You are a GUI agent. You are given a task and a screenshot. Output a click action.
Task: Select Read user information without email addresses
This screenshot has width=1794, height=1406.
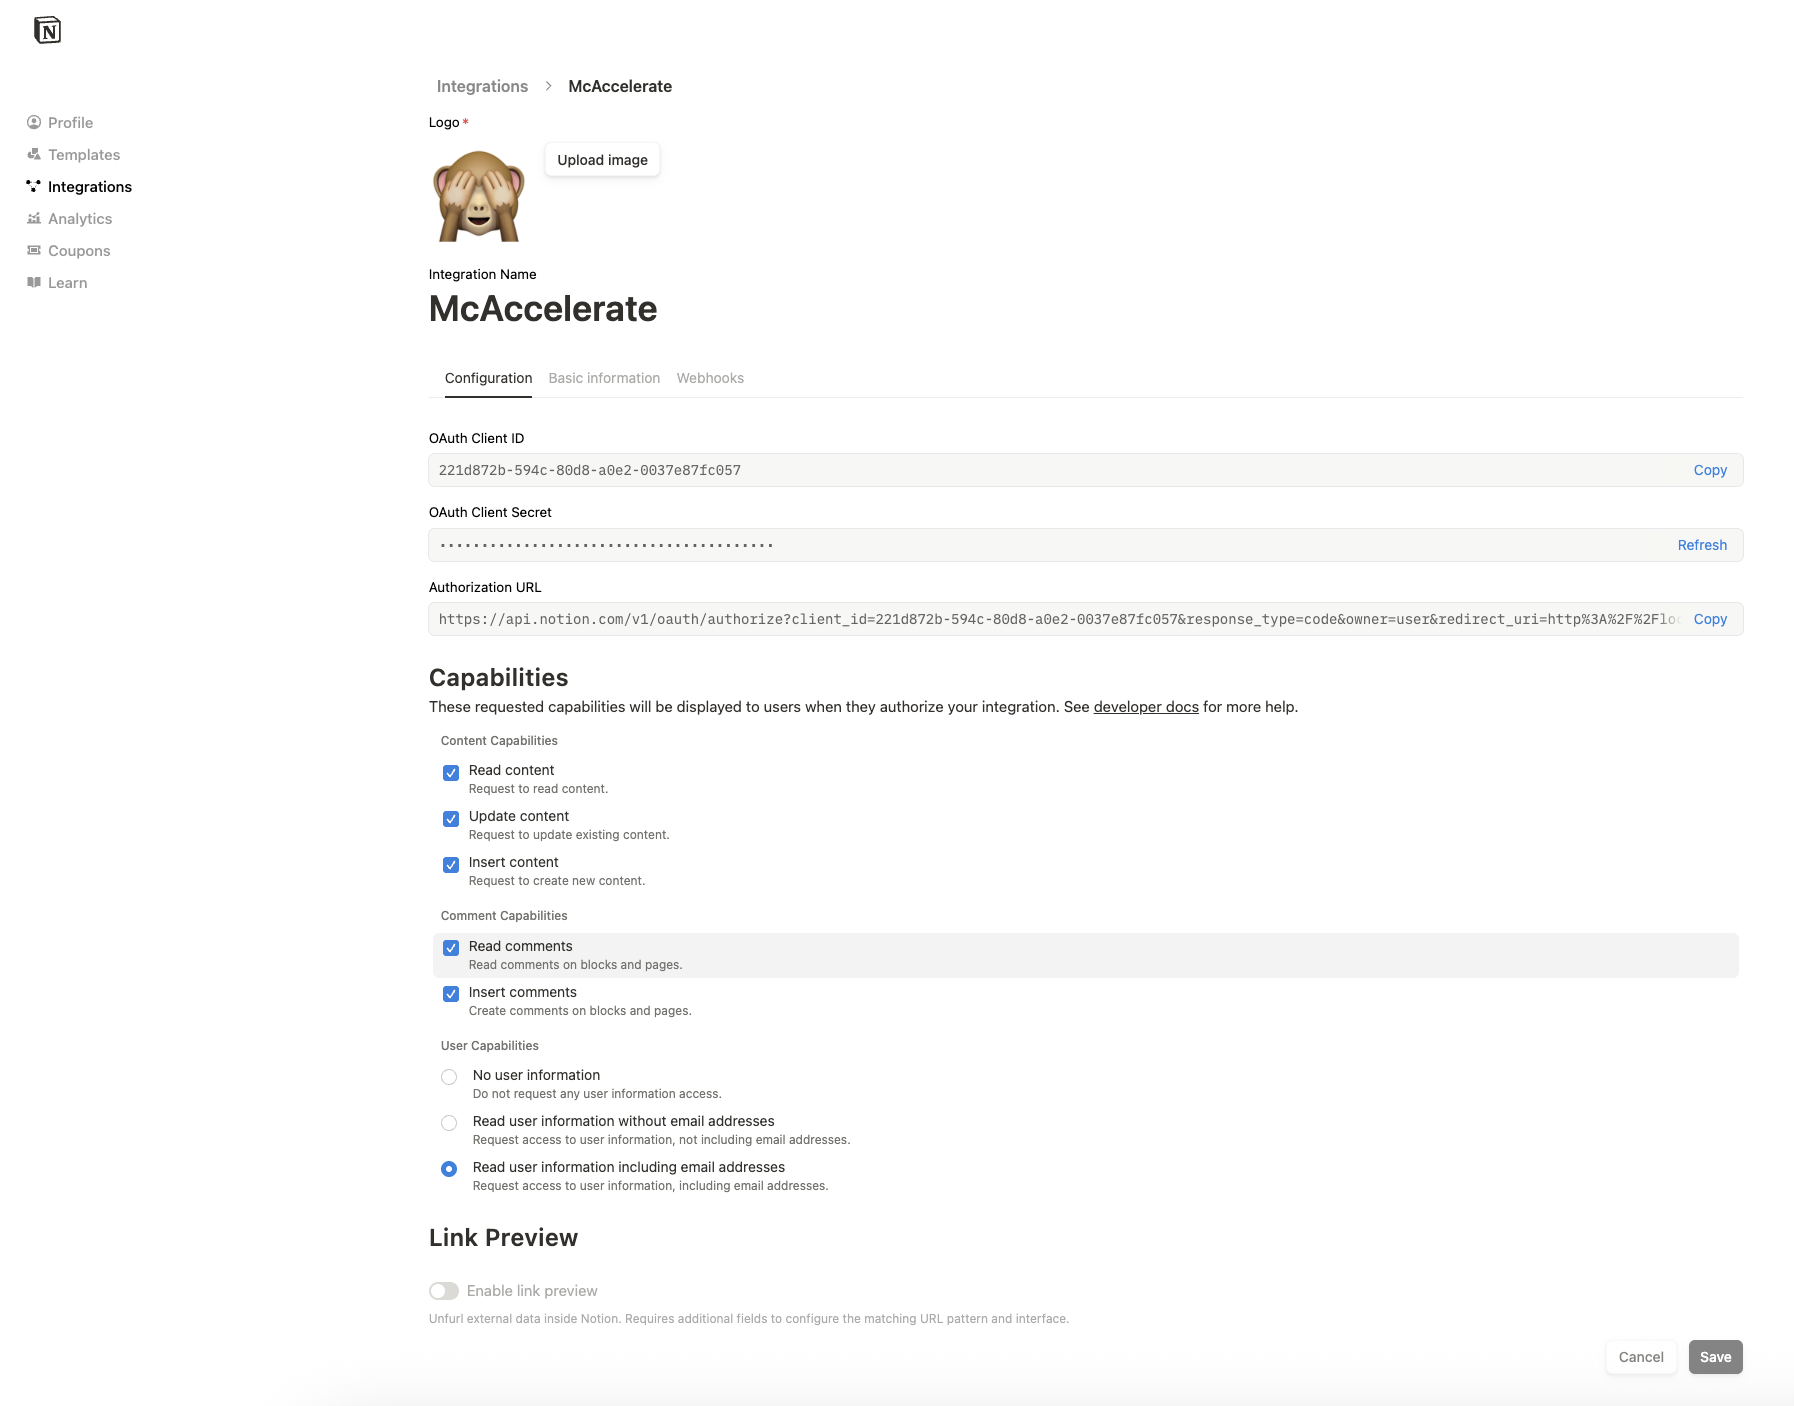(449, 1123)
